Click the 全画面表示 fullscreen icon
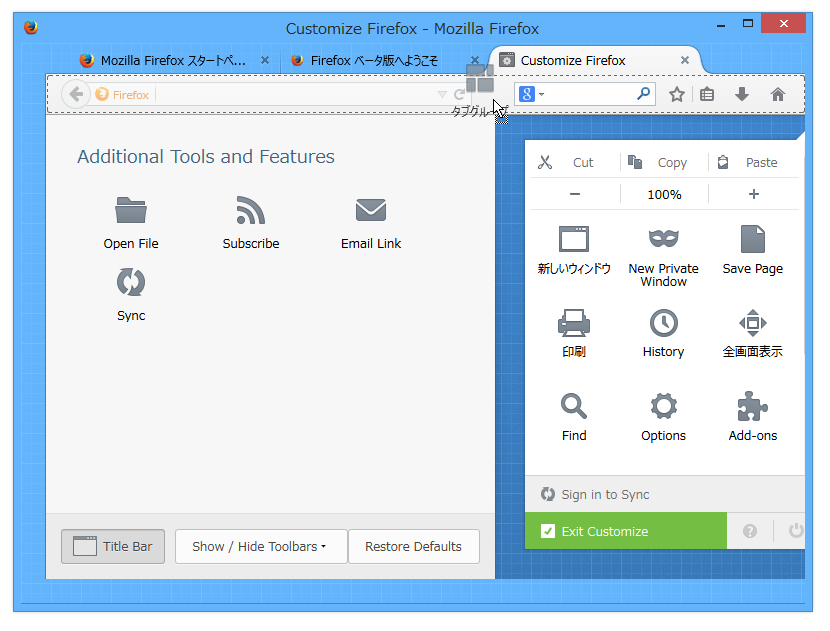This screenshot has width=830, height=631. (753, 323)
